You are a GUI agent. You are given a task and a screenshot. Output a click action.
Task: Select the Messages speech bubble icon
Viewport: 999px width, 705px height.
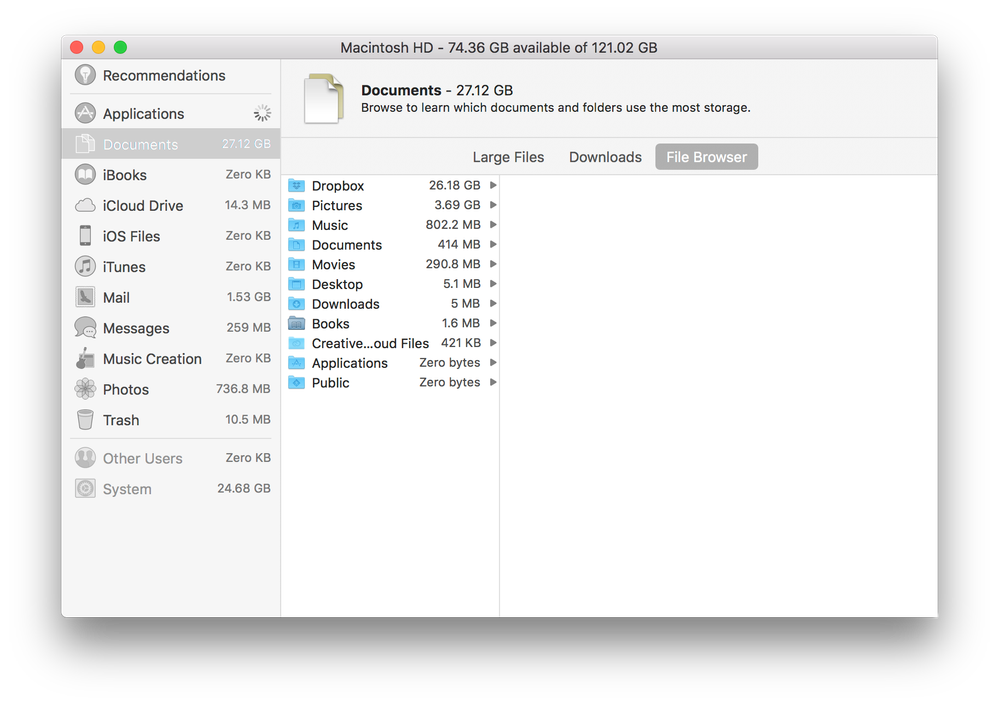tap(85, 328)
